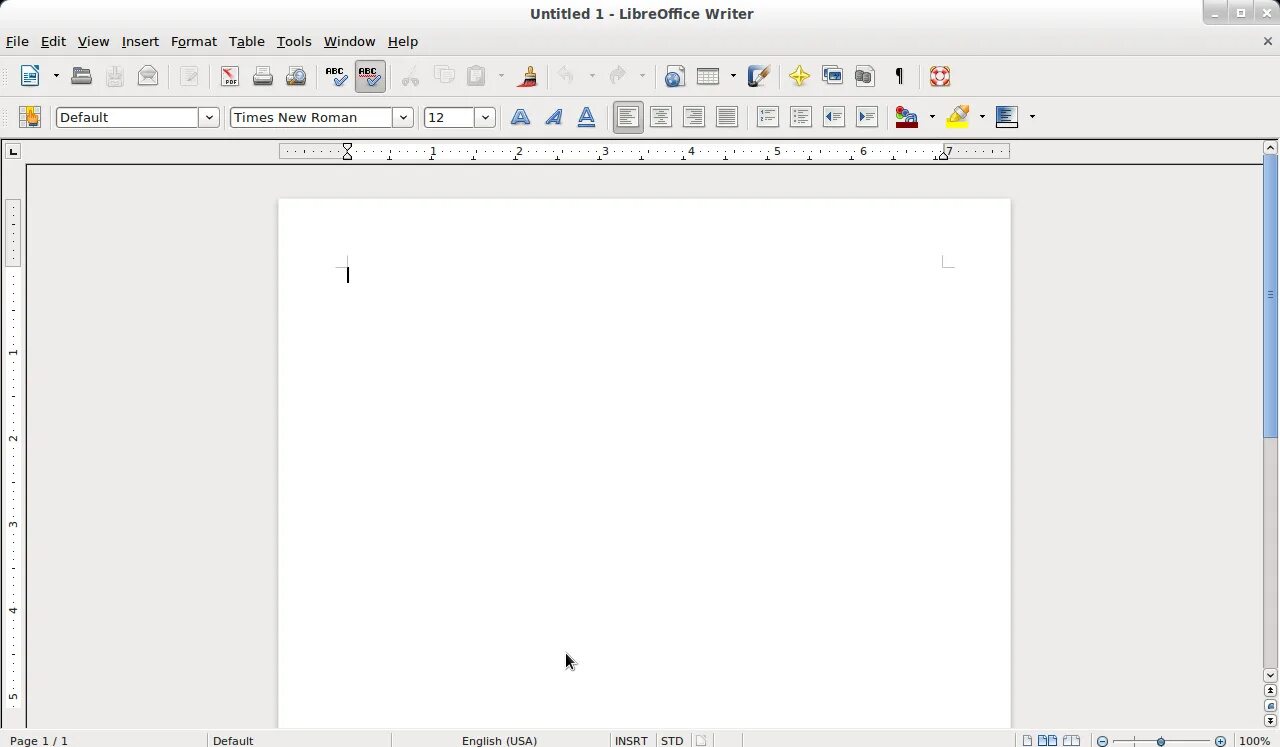Apply Italic with the slanted A icon
Viewport: 1280px width, 747px height.
(553, 117)
